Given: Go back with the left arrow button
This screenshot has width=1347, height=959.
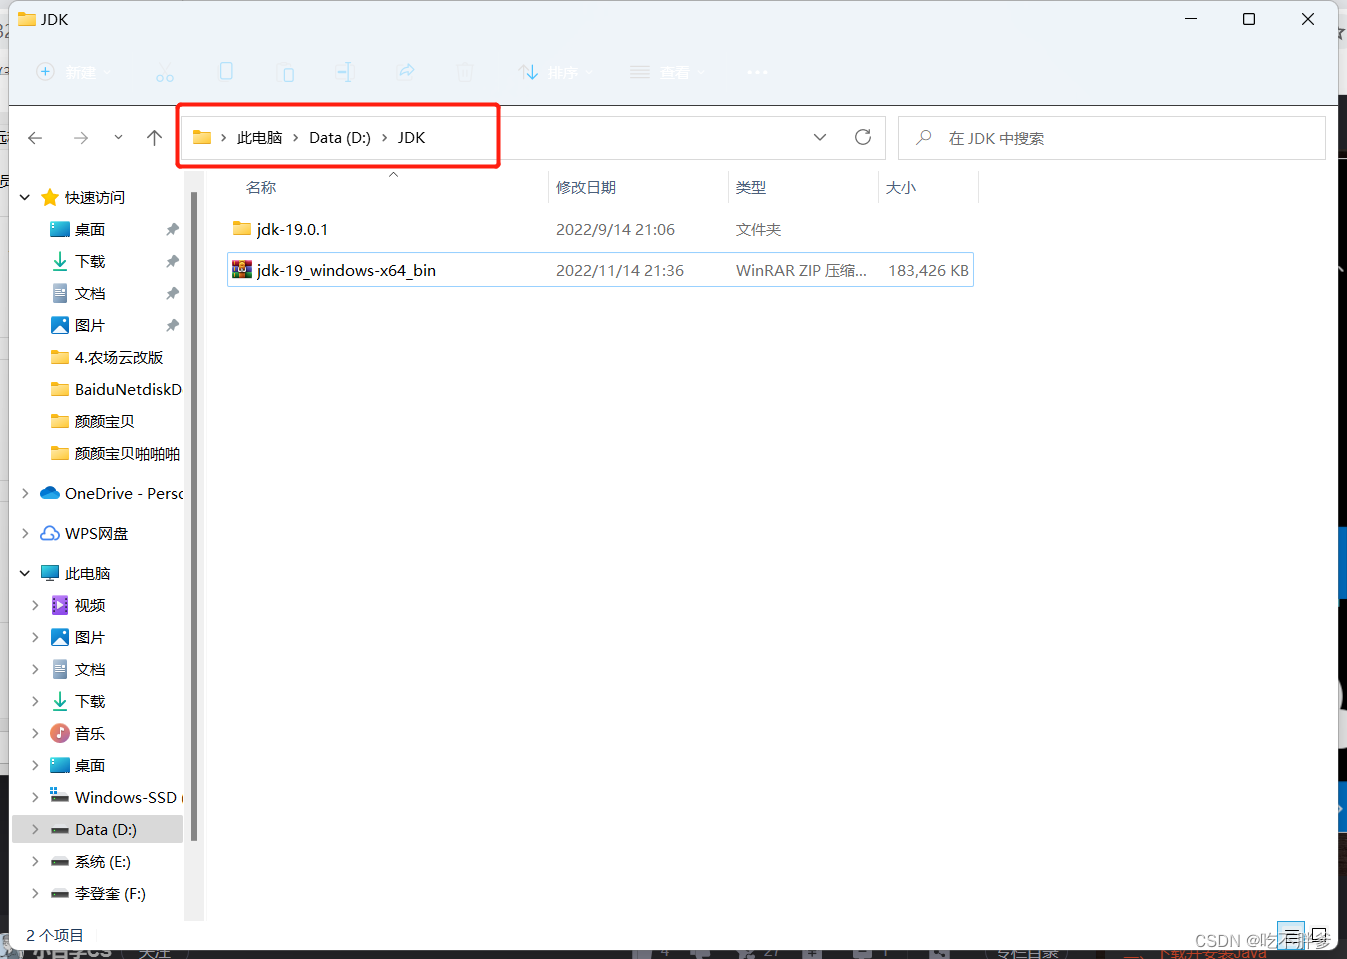Looking at the screenshot, I should click(35, 138).
